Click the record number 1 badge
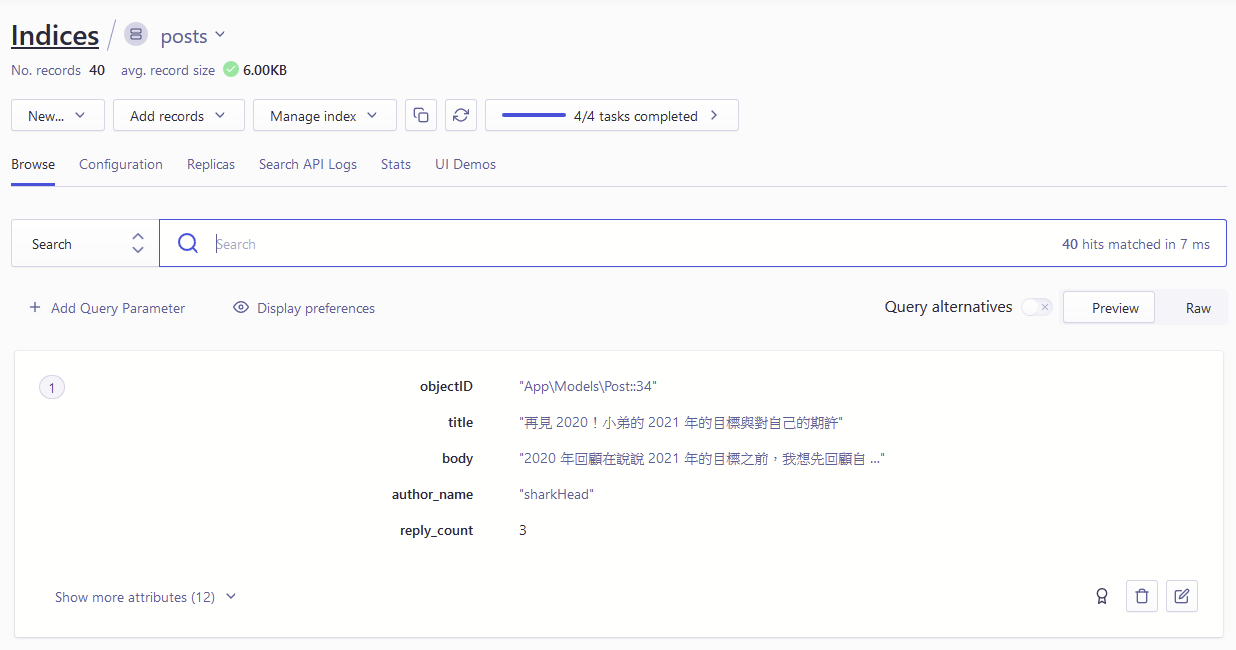Screen dimensions: 1236x650 52,387
